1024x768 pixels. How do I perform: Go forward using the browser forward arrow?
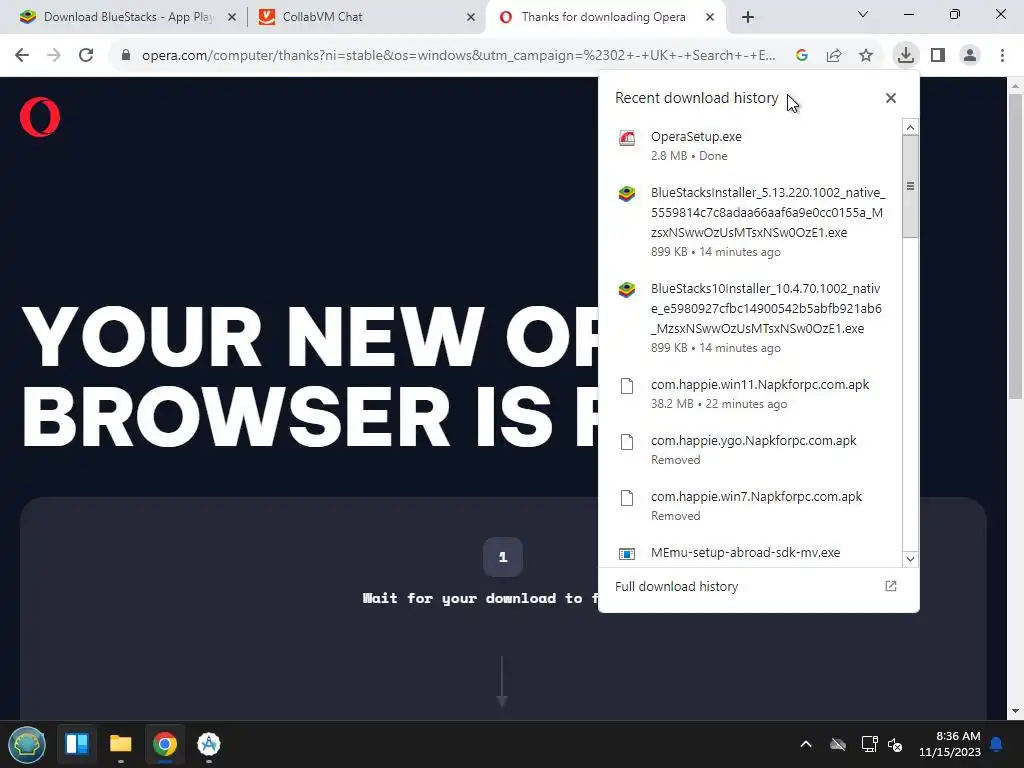(54, 56)
